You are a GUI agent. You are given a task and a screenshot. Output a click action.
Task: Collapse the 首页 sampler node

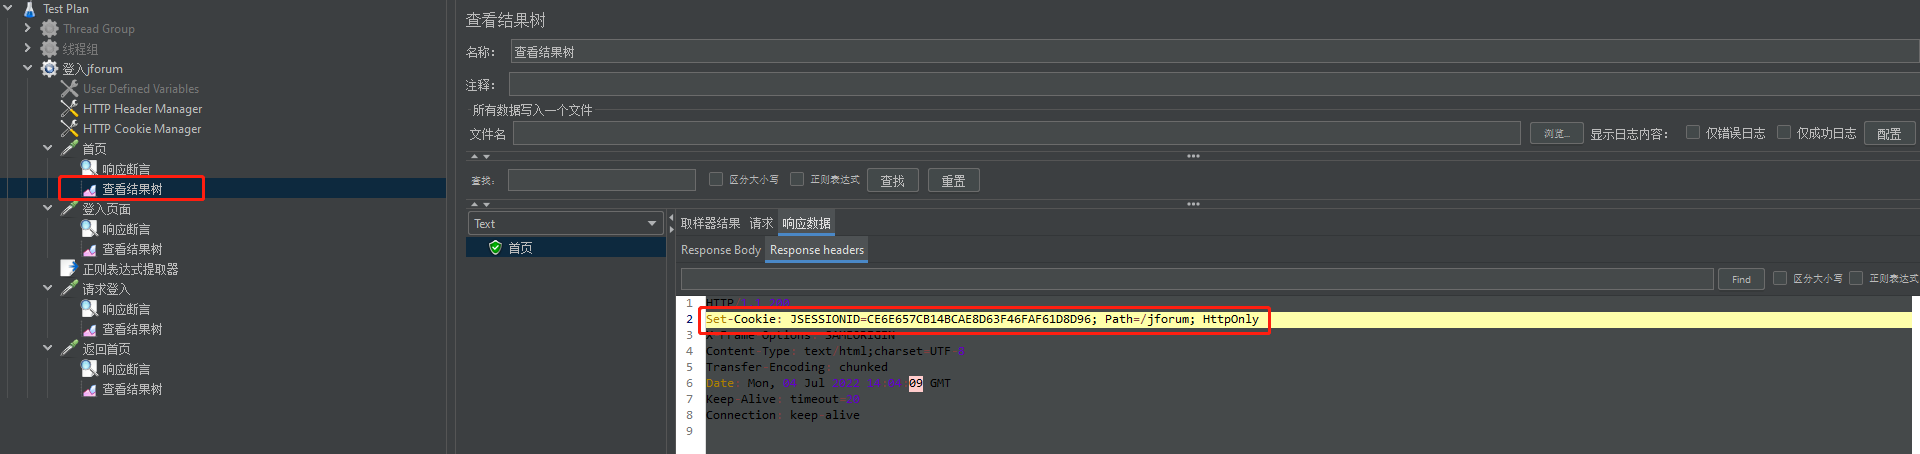48,148
